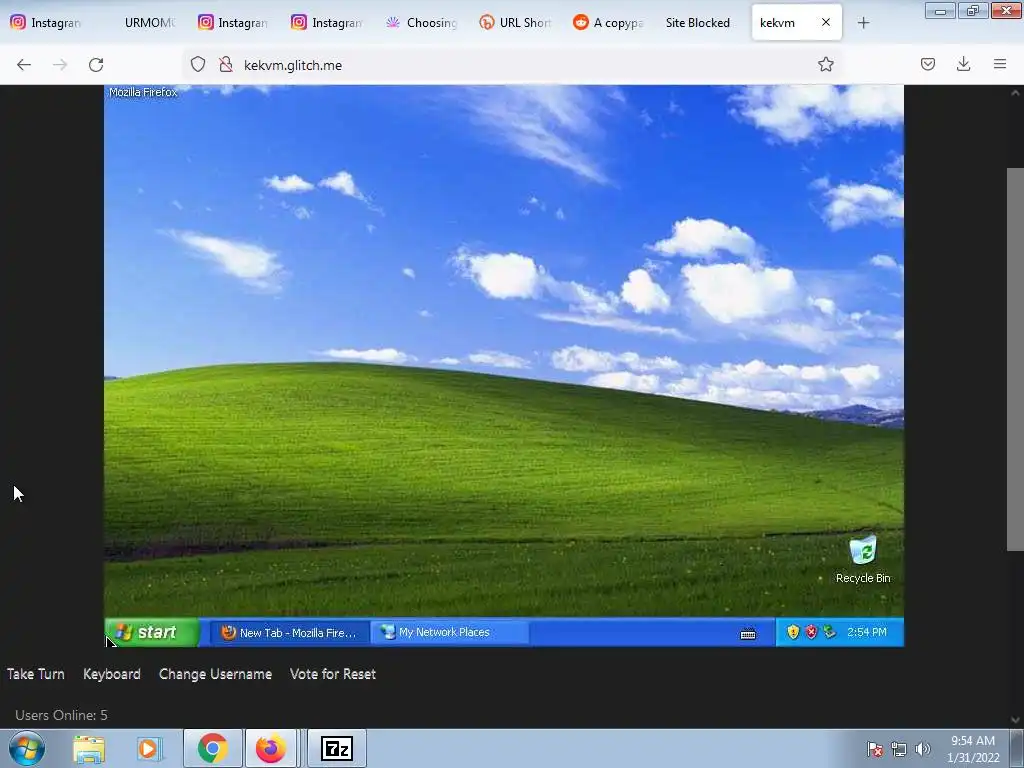Click the network tray icon
This screenshot has height=768, width=1024.
pos(899,749)
